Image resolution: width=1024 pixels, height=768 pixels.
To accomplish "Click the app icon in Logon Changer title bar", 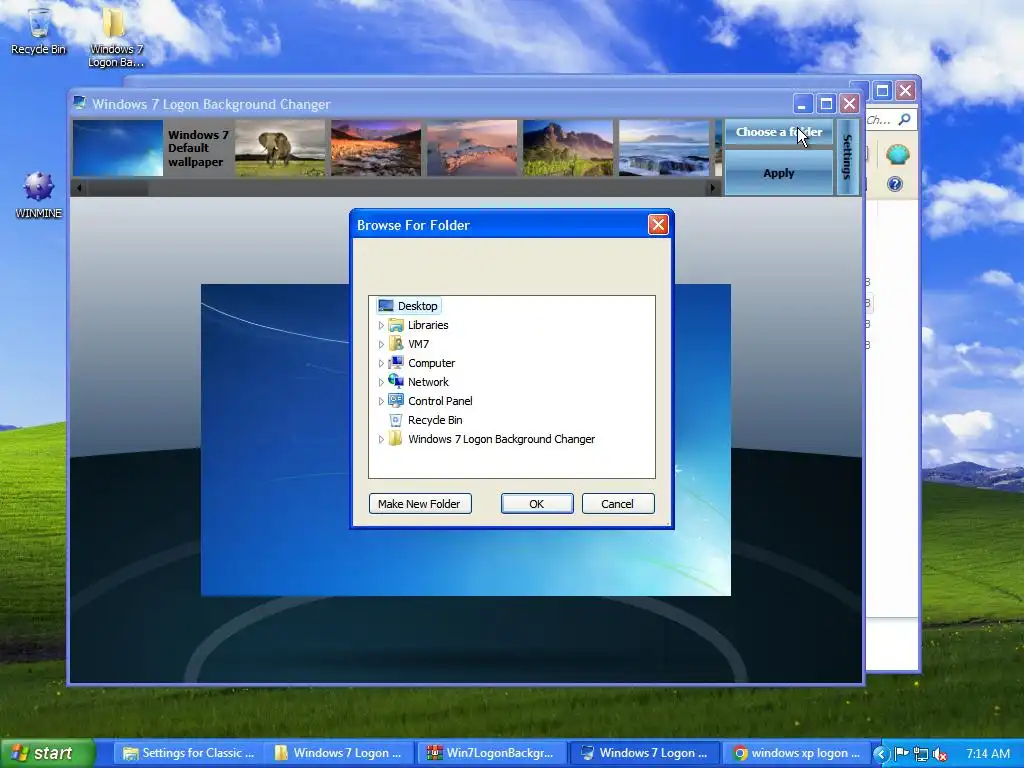I will click(80, 103).
